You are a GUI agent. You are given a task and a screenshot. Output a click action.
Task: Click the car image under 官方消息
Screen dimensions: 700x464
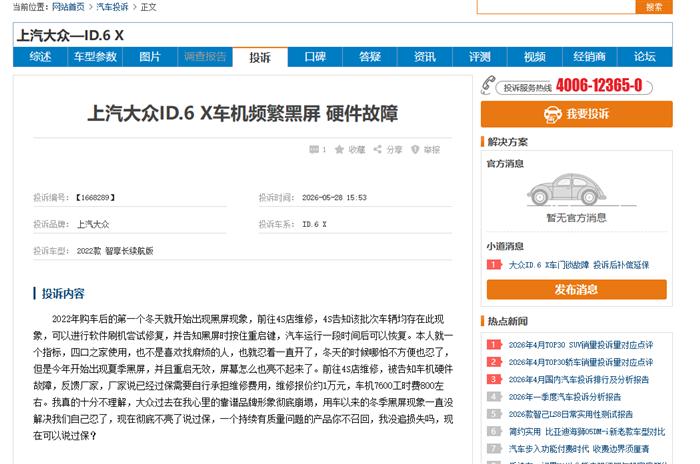pos(567,189)
